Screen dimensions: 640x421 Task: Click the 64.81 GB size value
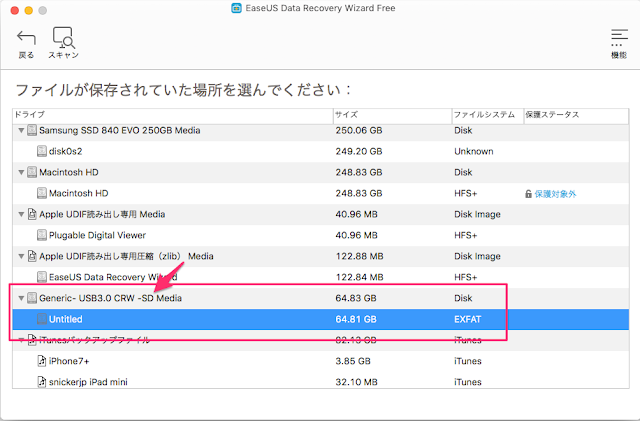[x=356, y=319]
